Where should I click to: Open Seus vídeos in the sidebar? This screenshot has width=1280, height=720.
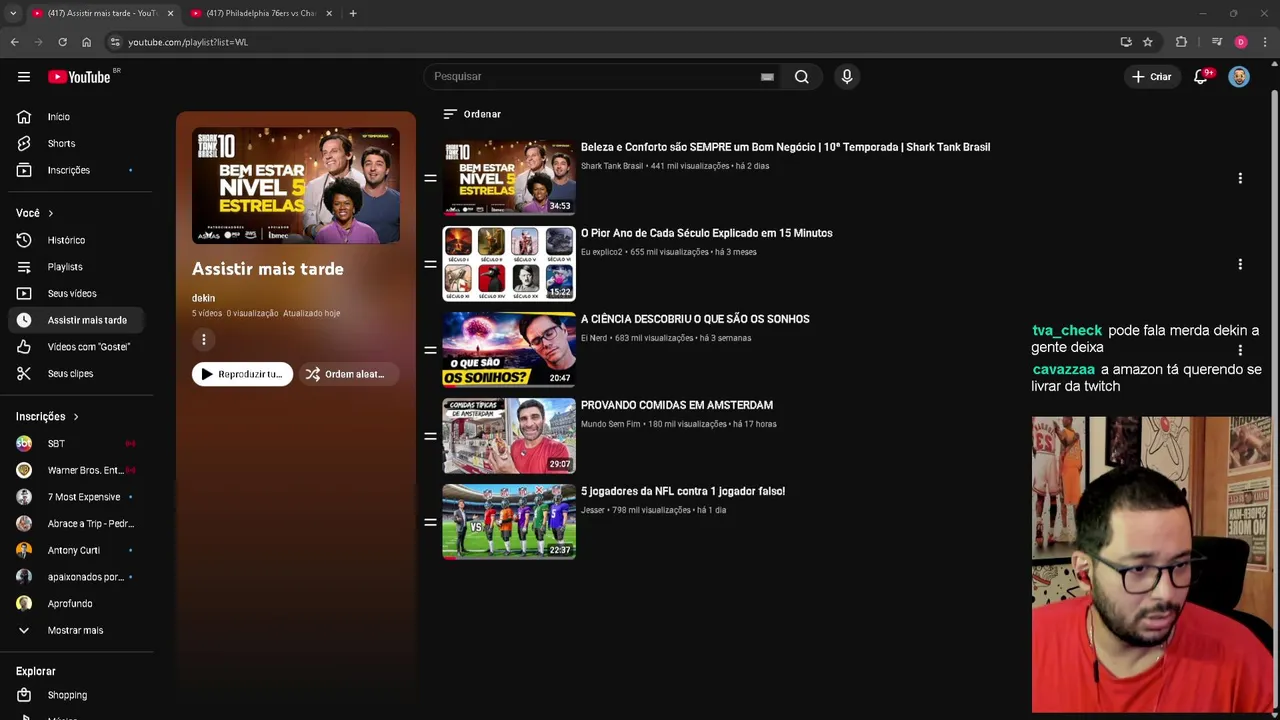tap(77, 294)
